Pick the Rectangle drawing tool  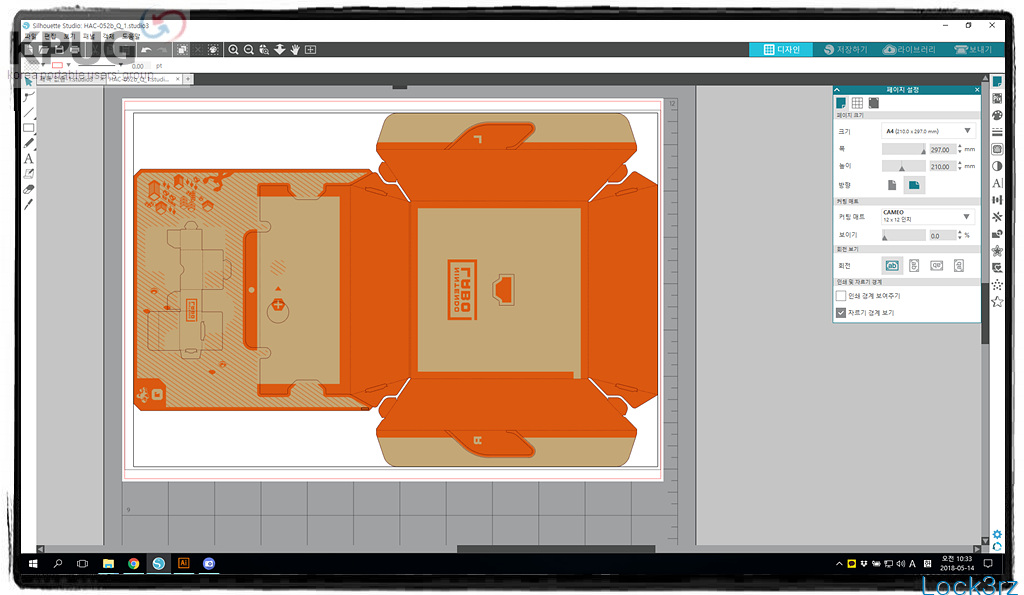[x=28, y=127]
